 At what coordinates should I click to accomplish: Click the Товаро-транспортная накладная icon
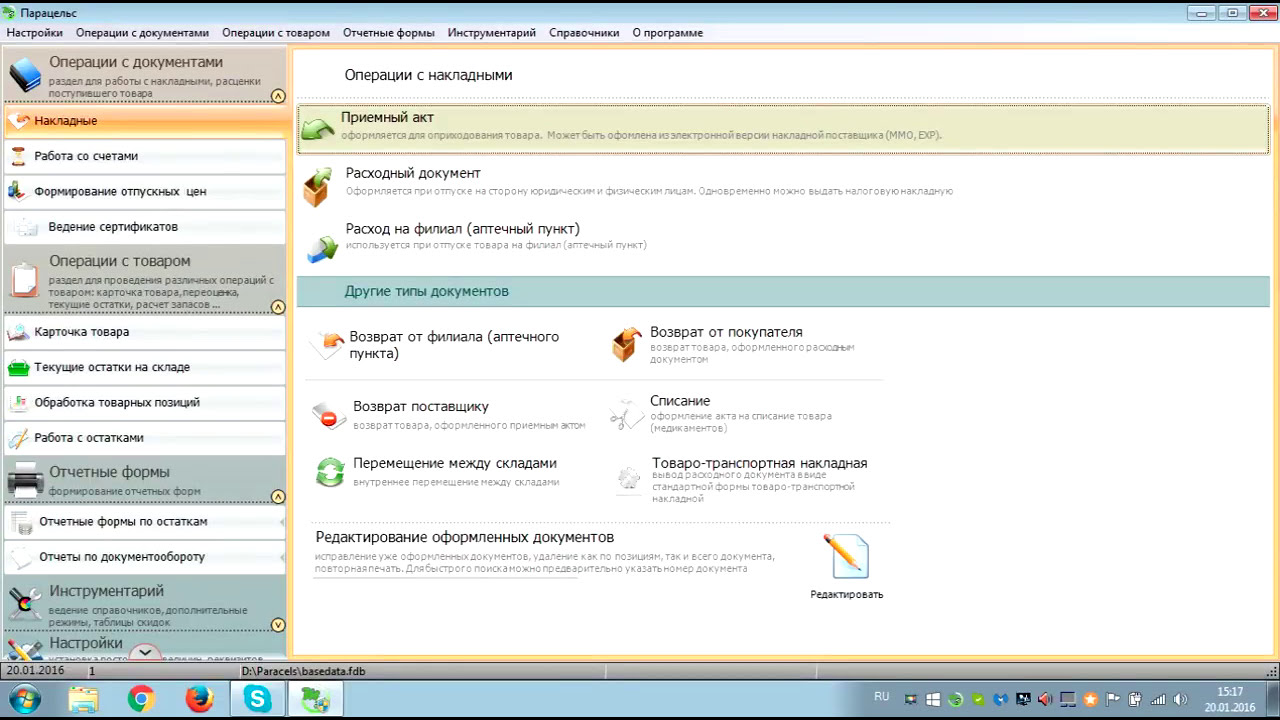(628, 478)
